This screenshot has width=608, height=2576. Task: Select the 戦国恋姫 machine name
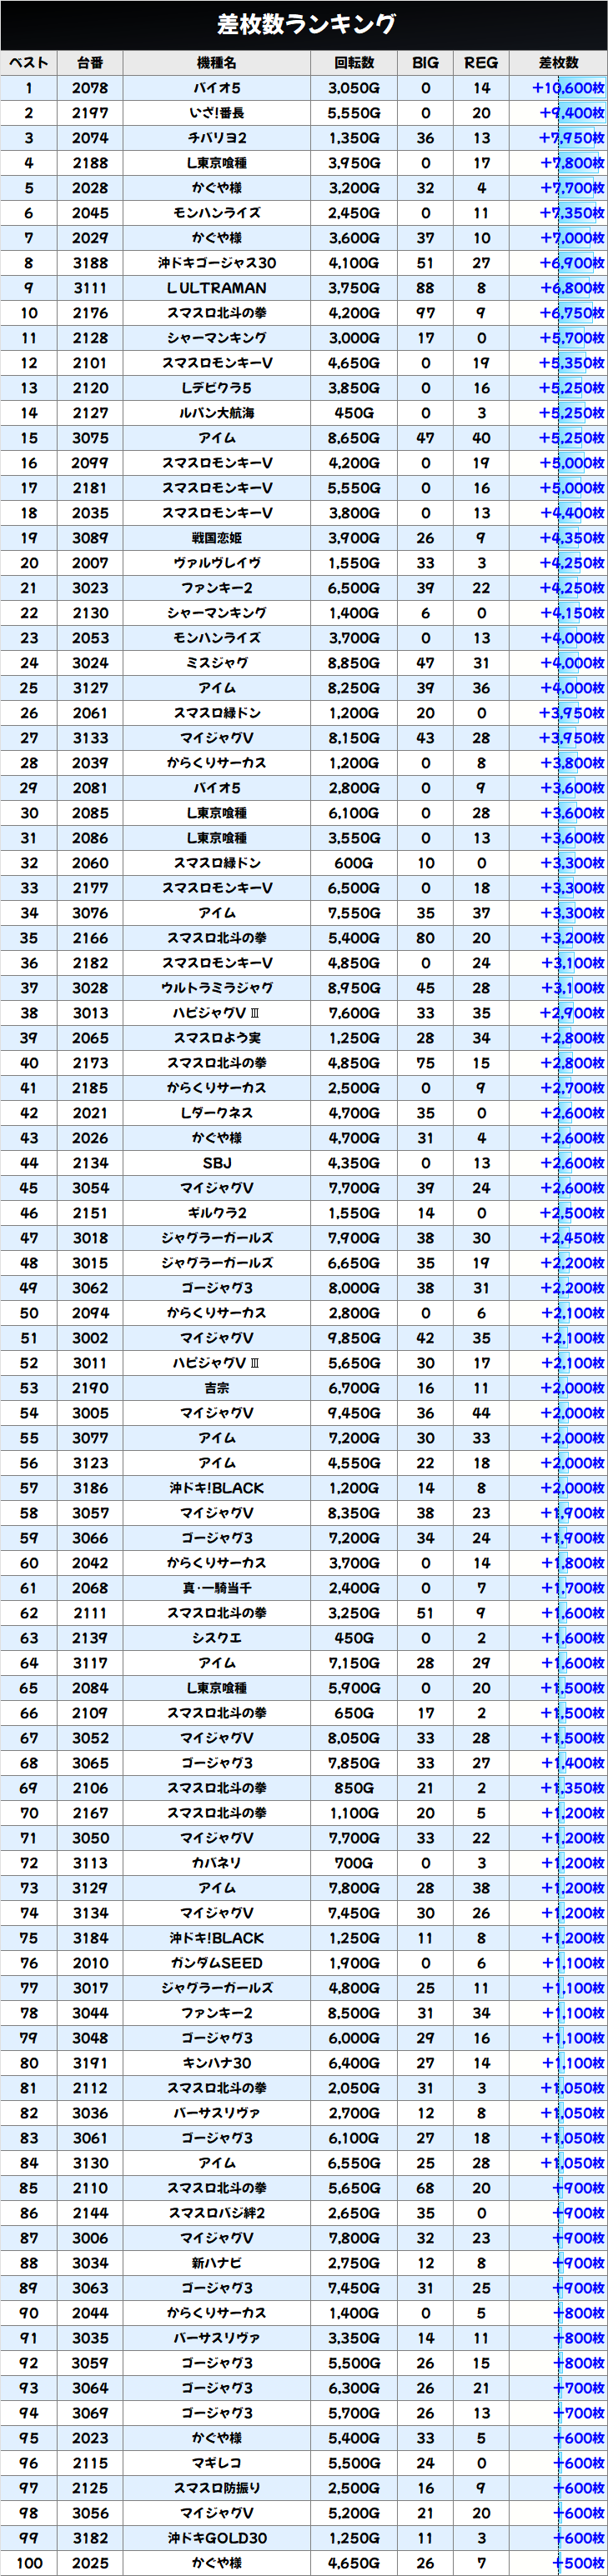(217, 538)
